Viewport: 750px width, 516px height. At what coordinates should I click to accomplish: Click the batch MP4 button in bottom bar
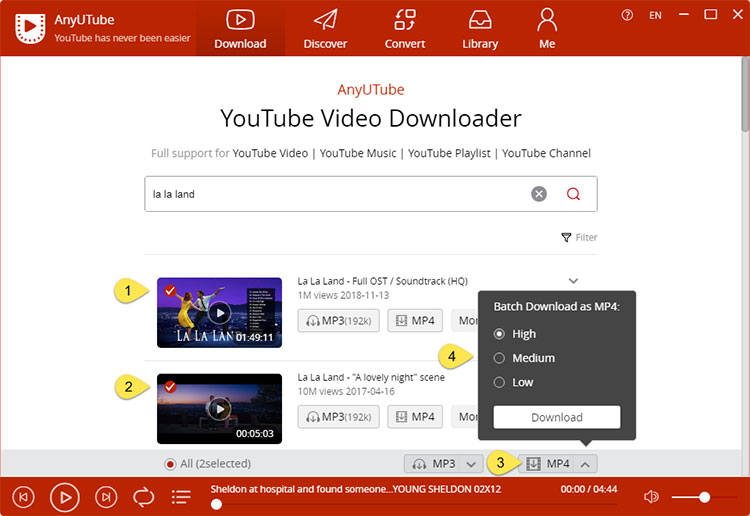(x=547, y=463)
